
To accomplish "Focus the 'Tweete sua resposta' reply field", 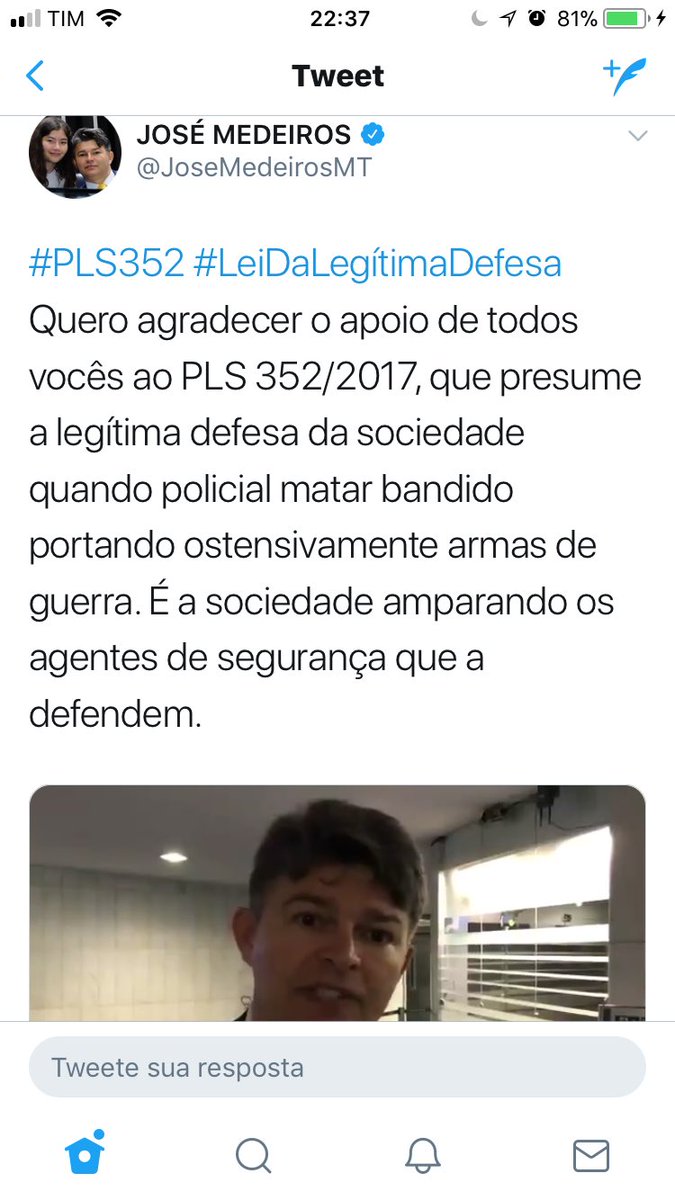I will (x=337, y=1067).
